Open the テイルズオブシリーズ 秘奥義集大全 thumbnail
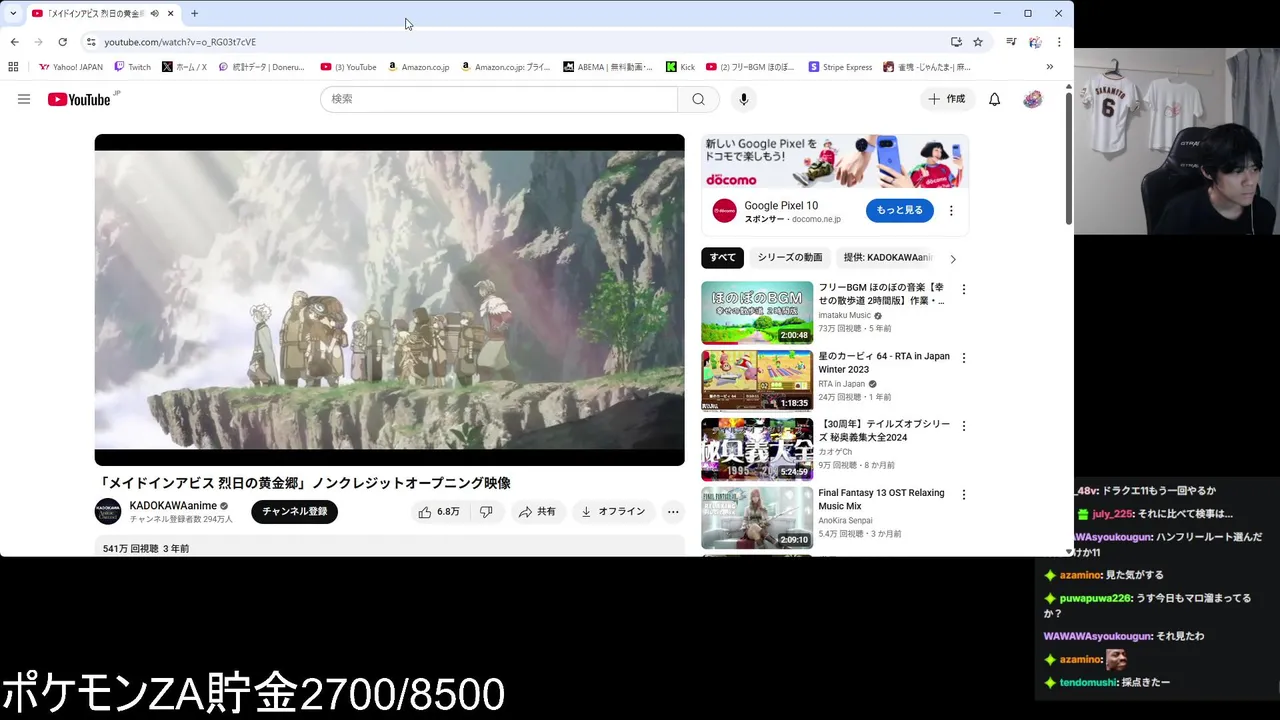This screenshot has height=720, width=1280. (x=757, y=450)
